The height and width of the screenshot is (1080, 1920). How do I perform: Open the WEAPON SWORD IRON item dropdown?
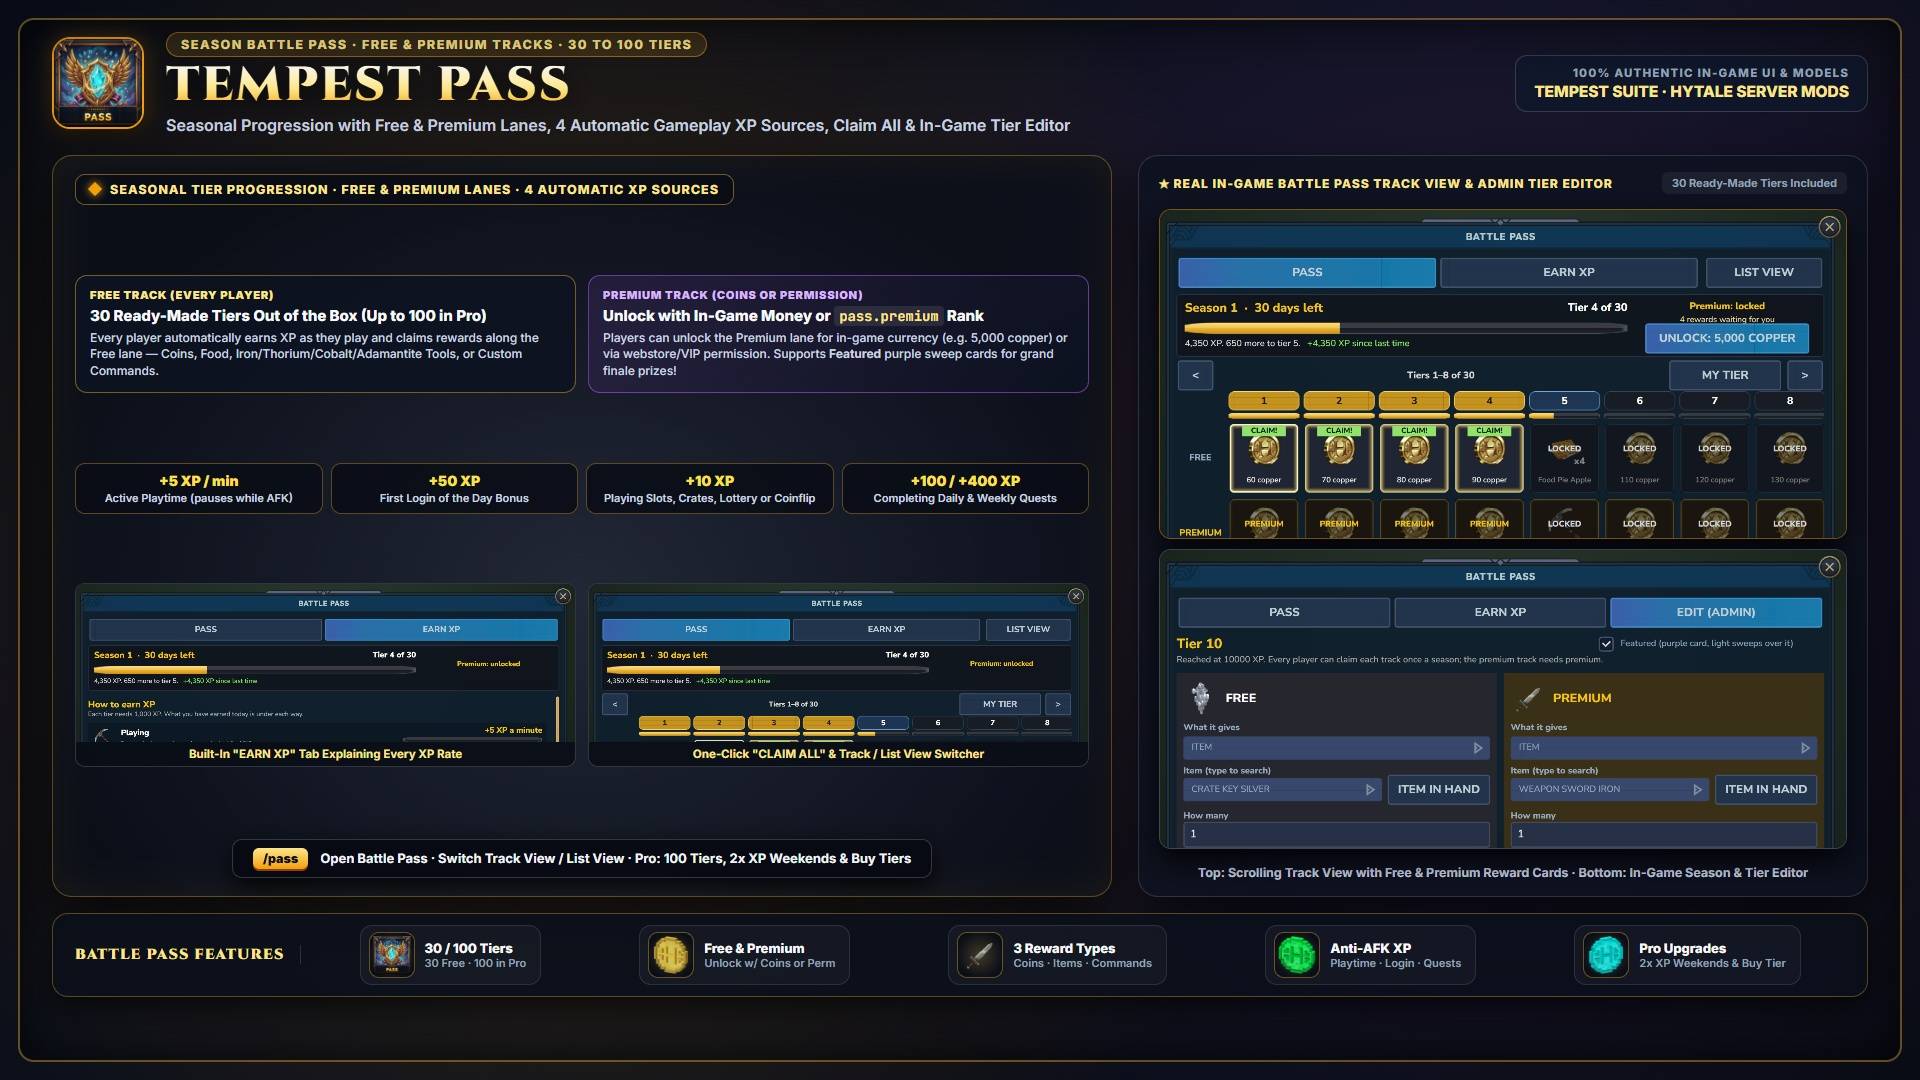click(x=1609, y=789)
